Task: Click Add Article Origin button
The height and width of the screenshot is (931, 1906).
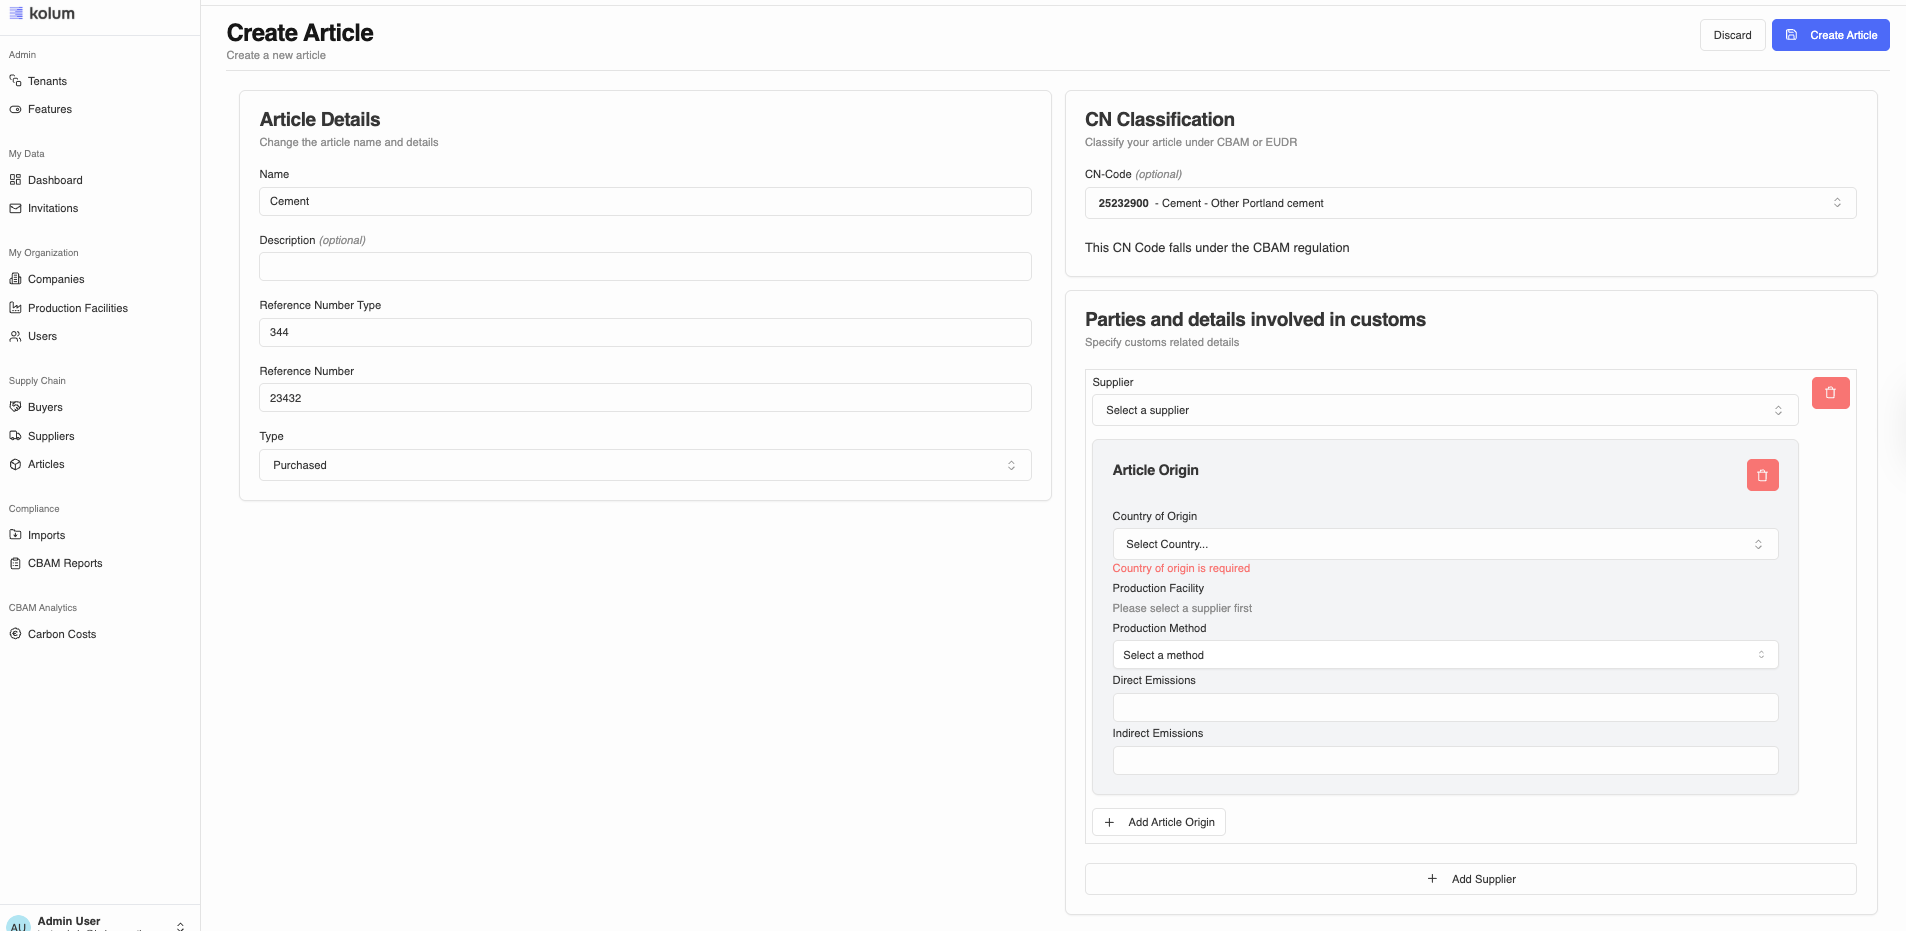Action: pos(1159,822)
